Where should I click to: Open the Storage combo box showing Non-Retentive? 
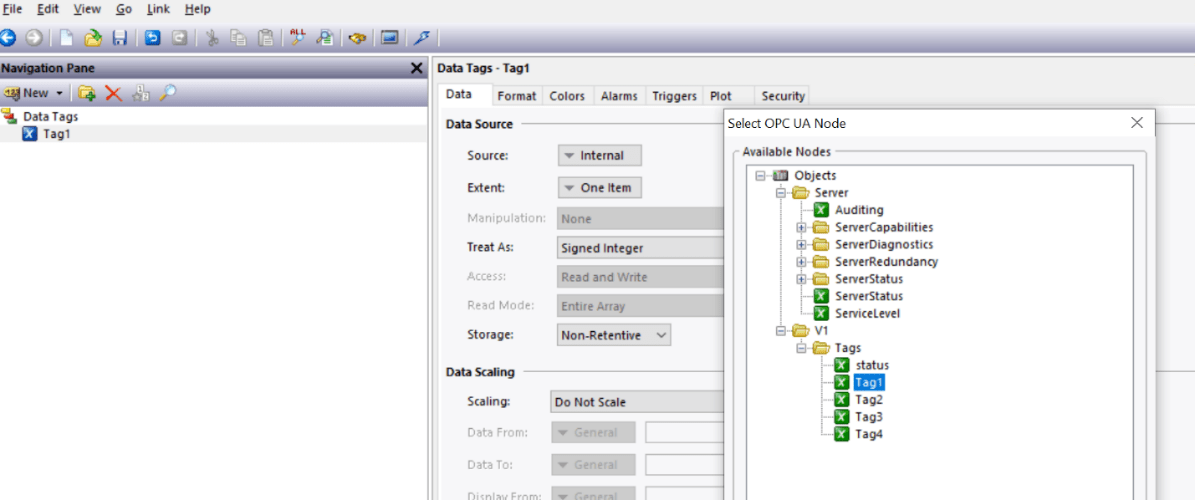point(614,335)
